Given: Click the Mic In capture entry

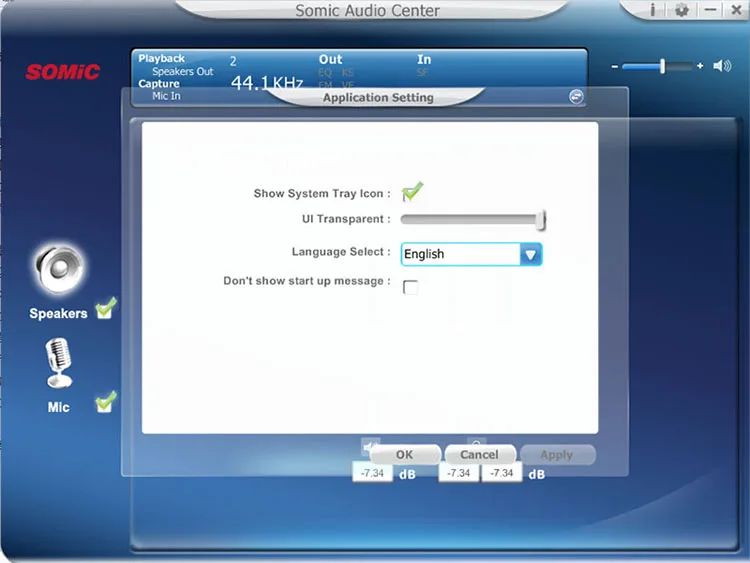Looking at the screenshot, I should coord(166,96).
